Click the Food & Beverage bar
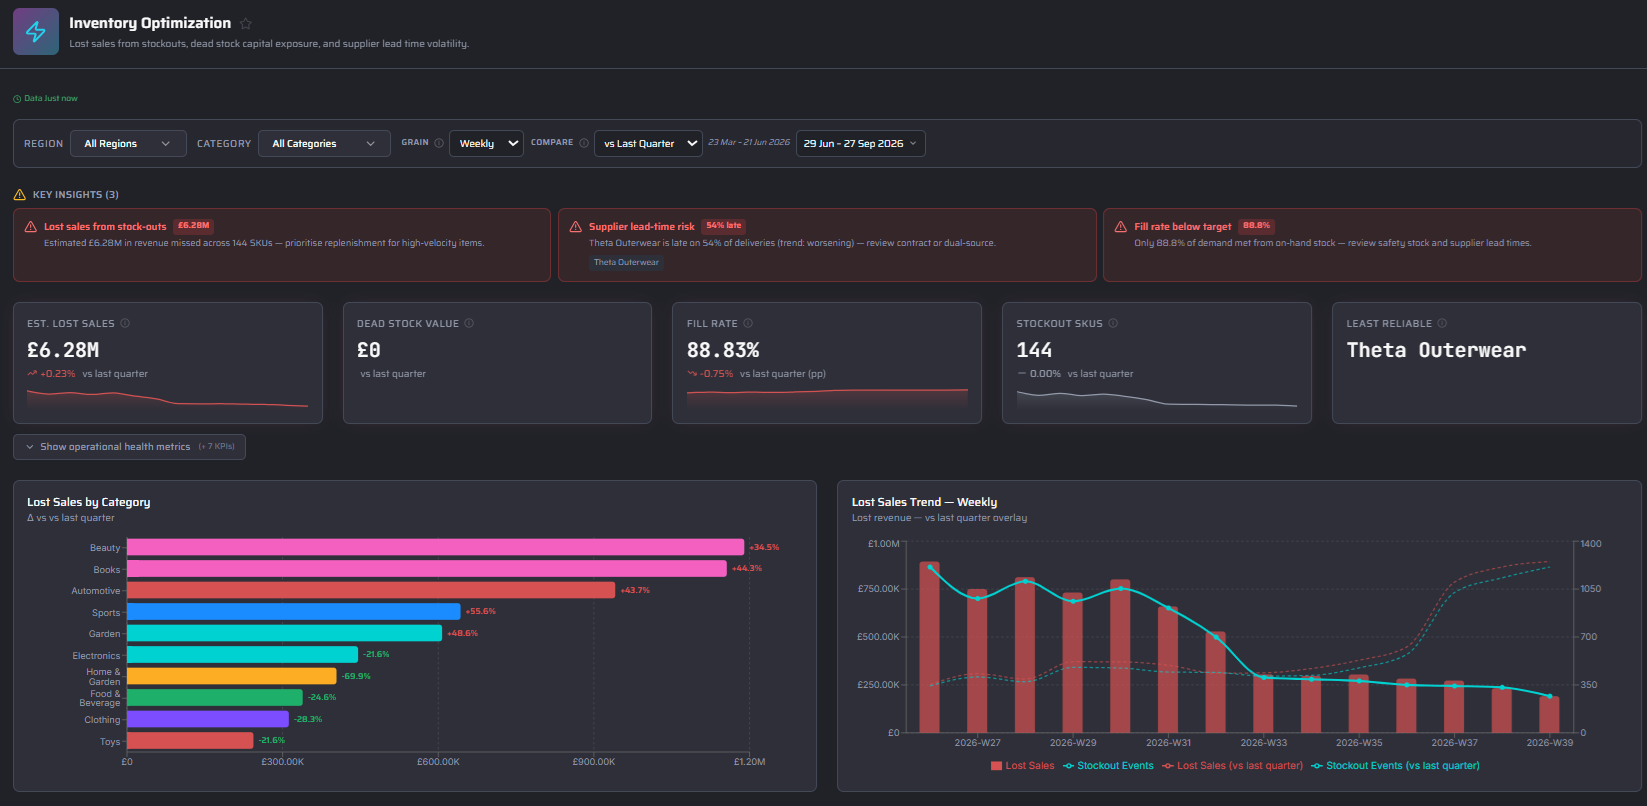This screenshot has width=1647, height=806. [x=215, y=697]
